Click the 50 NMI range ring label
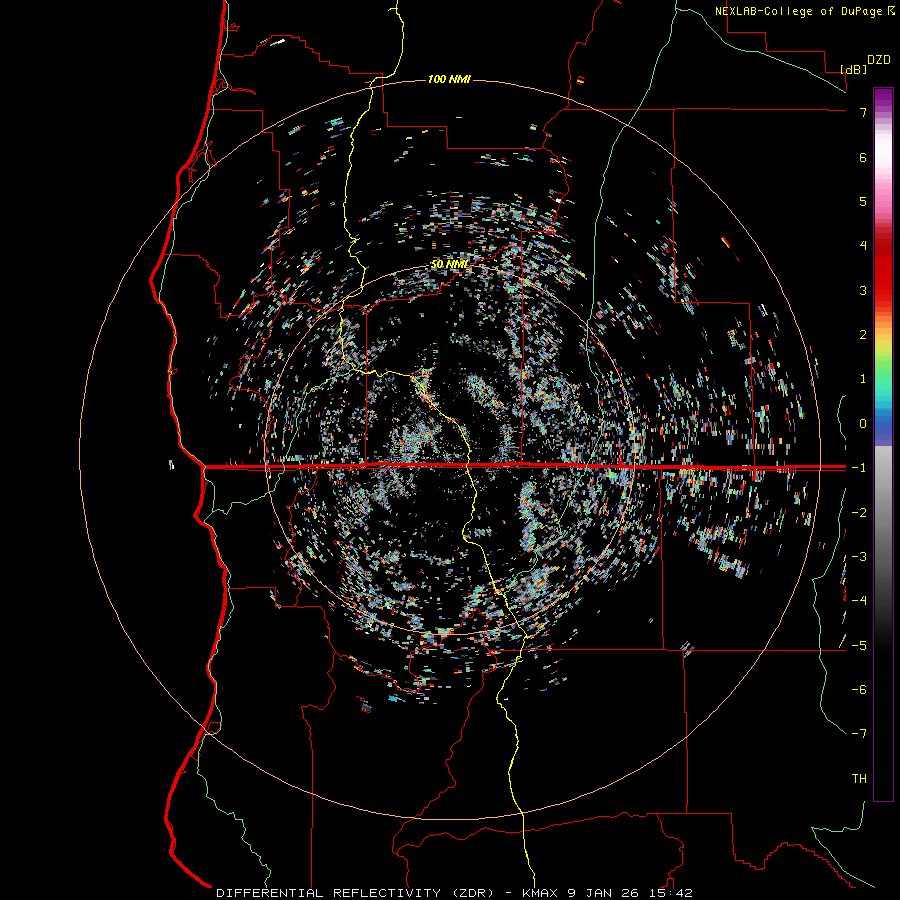Screen dimensions: 900x900 tap(449, 265)
